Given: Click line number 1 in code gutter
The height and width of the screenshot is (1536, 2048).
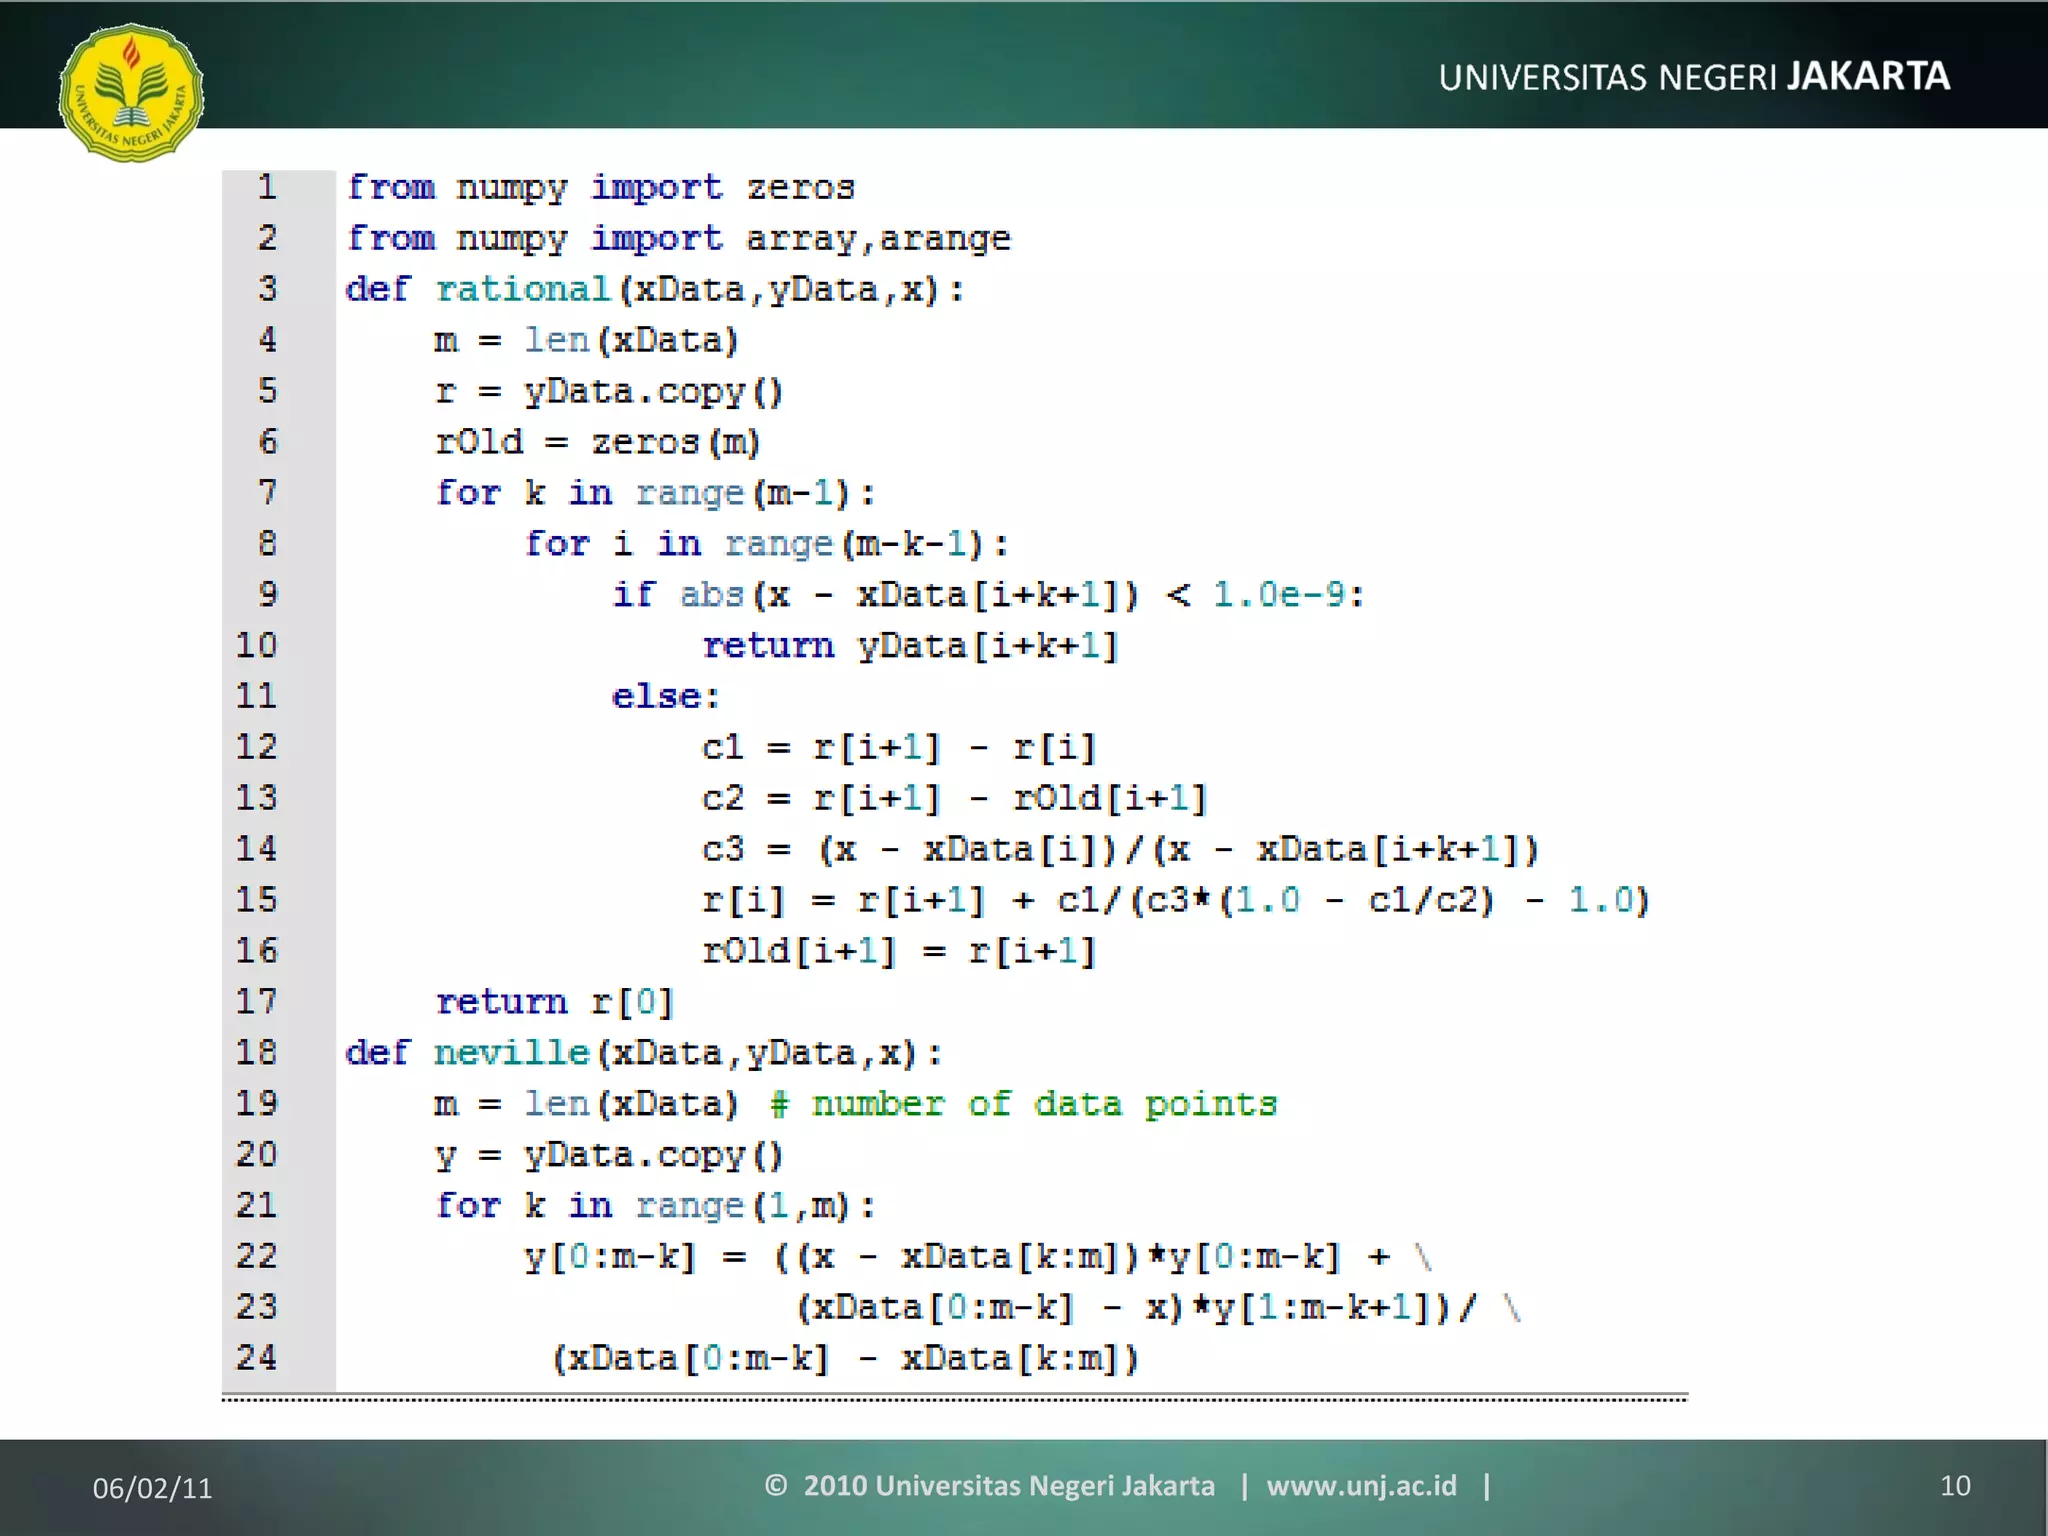Looking at the screenshot, I should pyautogui.click(x=267, y=187).
